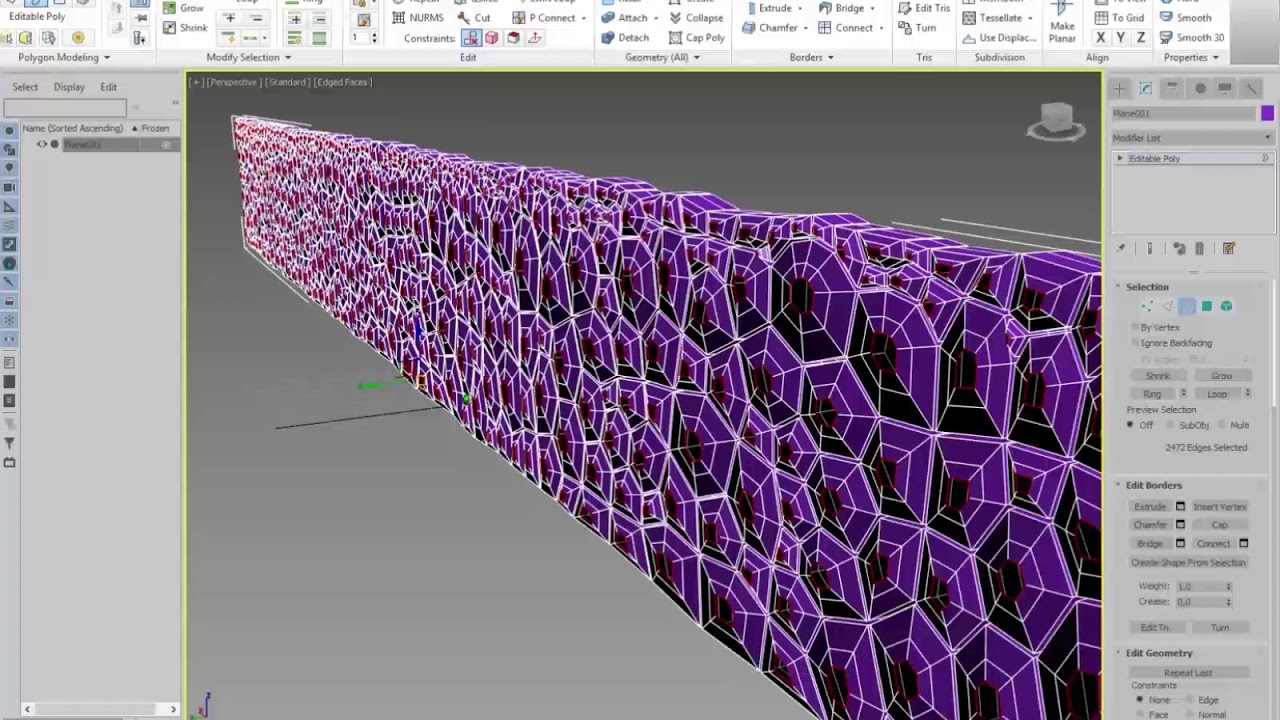
Task: Toggle the By Vertex checkbox
Action: pos(1135,327)
